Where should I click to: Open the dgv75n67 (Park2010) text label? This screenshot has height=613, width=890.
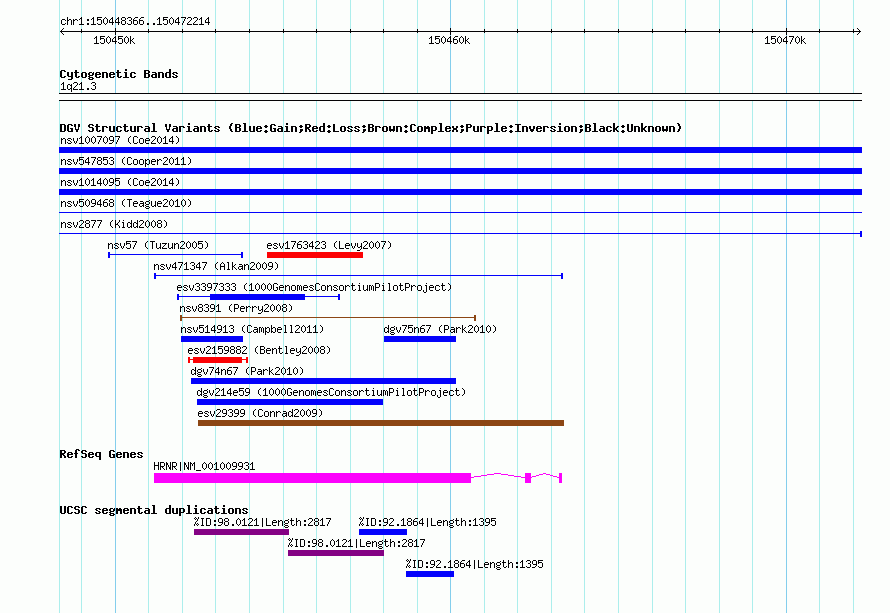(x=440, y=329)
